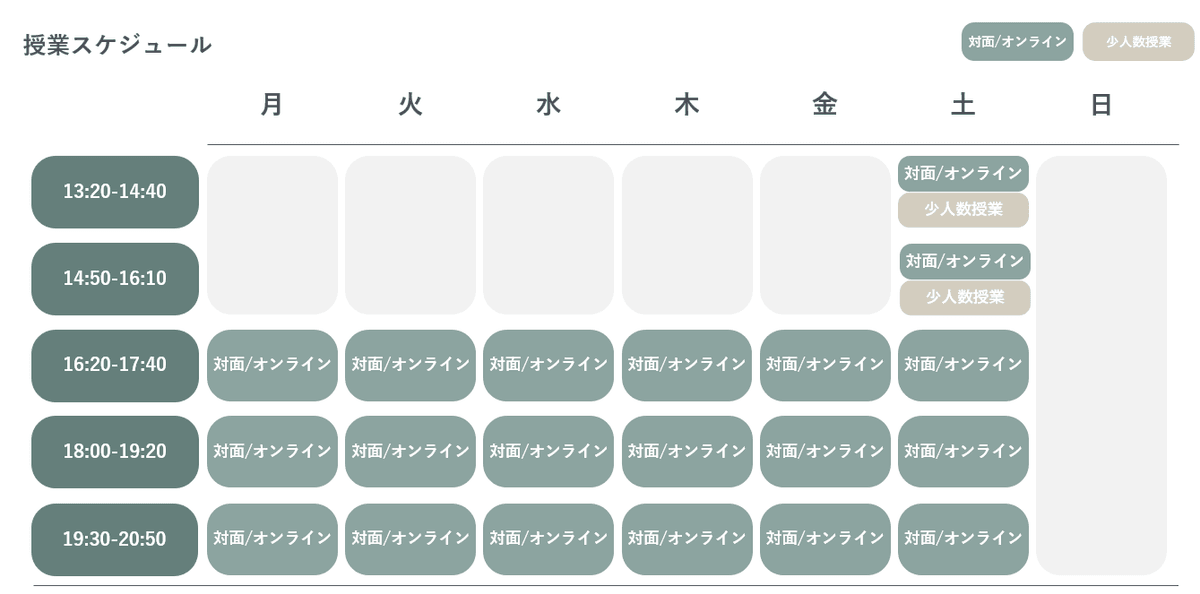Viewport: 1200px width, 594px height.
Task: Open Saturday 14:50-16:10 対面/オンライン class
Action: pyautogui.click(x=964, y=261)
